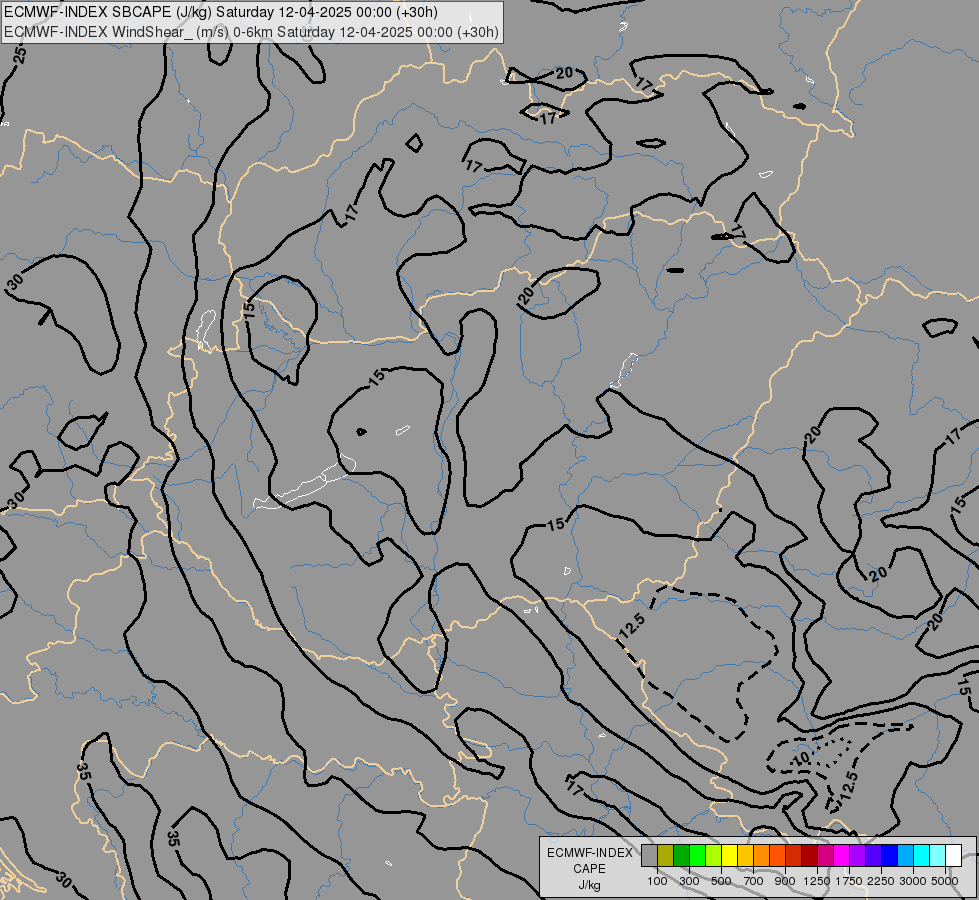979x900 pixels.
Task: Select the bright green legend swatch
Action: click(697, 855)
